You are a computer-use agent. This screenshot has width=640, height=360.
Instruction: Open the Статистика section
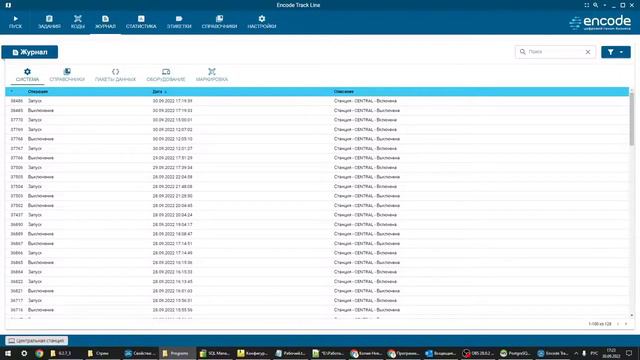(141, 22)
